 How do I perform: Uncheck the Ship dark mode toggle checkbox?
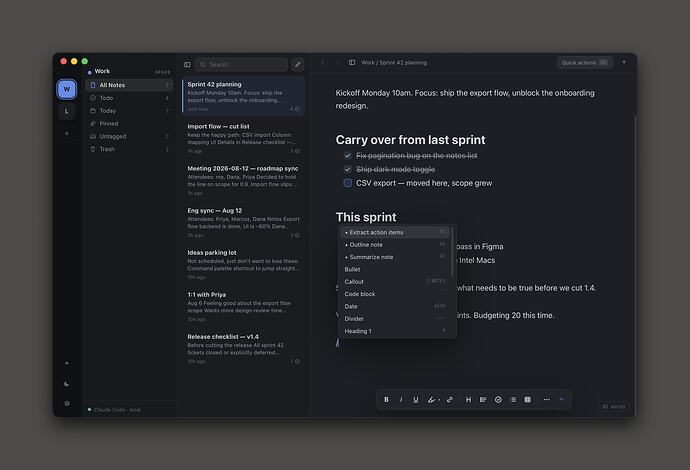[x=348, y=169]
